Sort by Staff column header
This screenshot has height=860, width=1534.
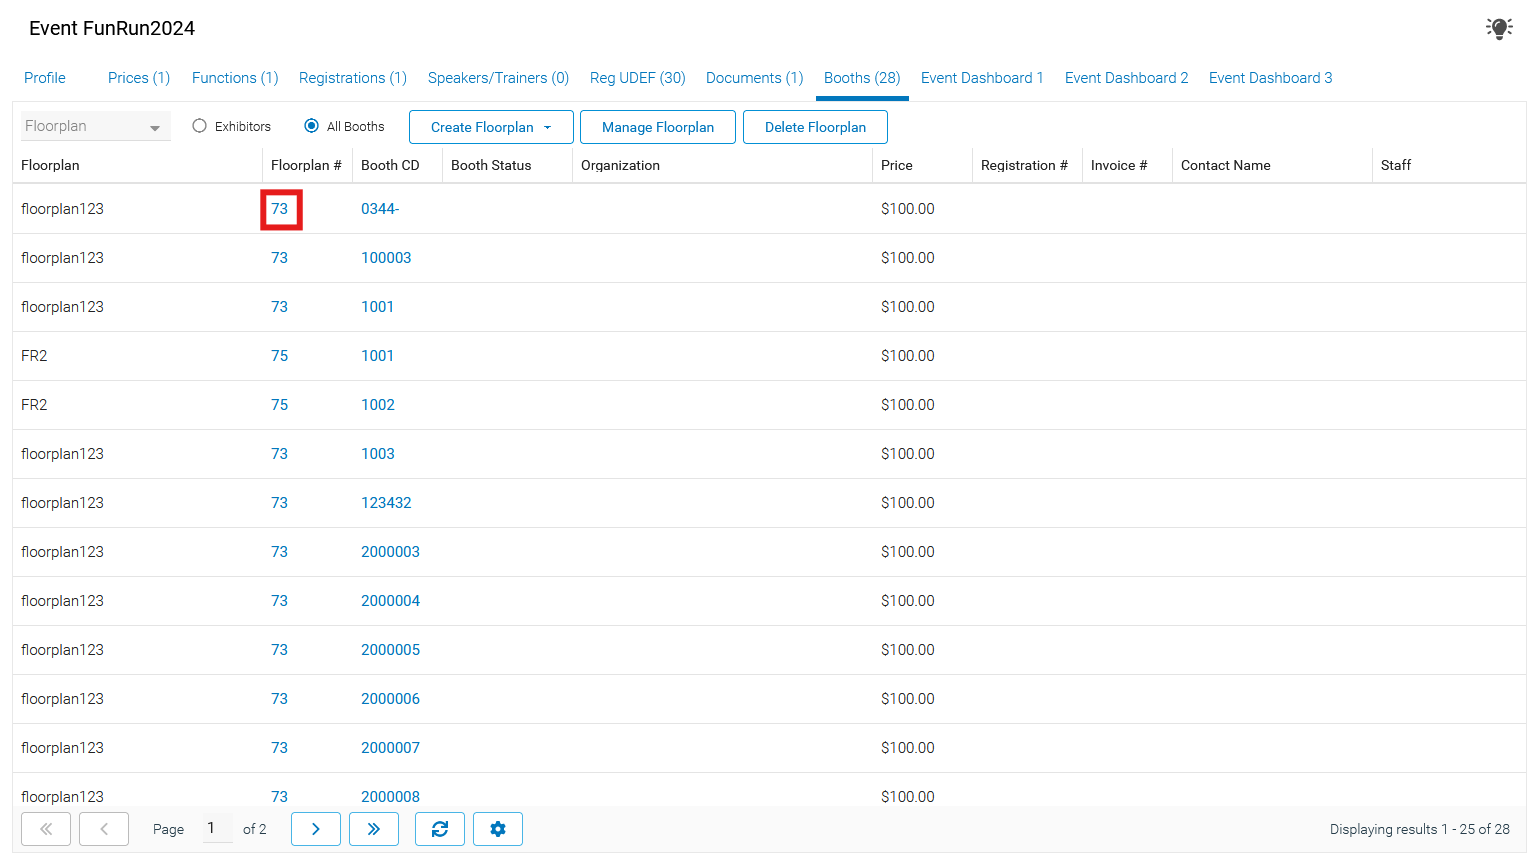pos(1396,165)
